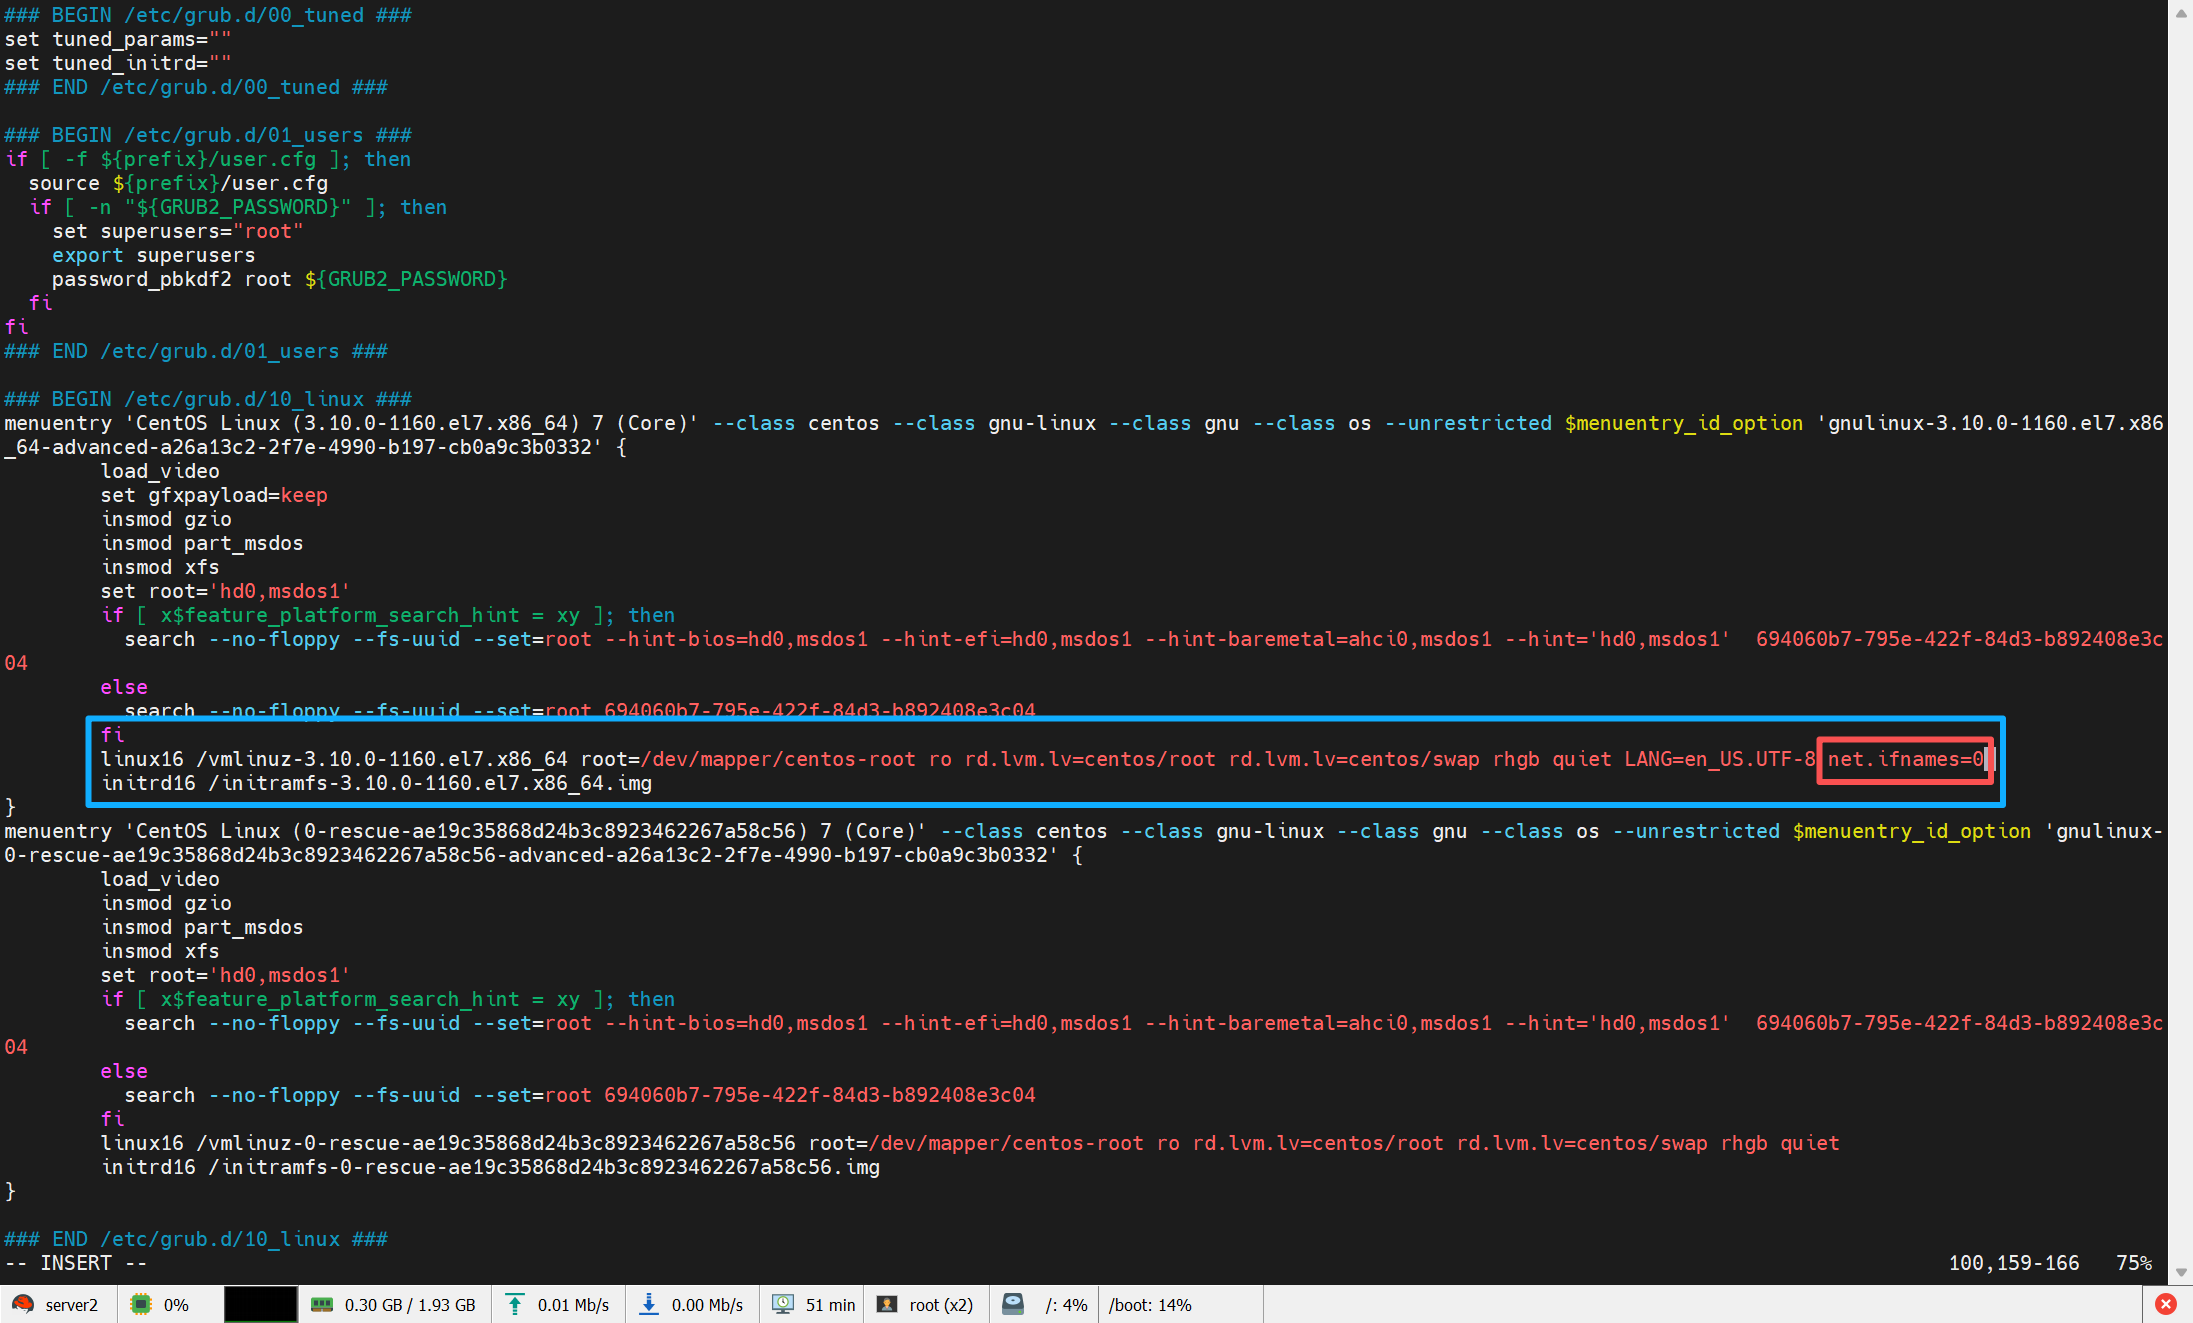Click 'password_pbkdf2 root' line
This screenshot has width=2193, height=1323.
coord(280,279)
